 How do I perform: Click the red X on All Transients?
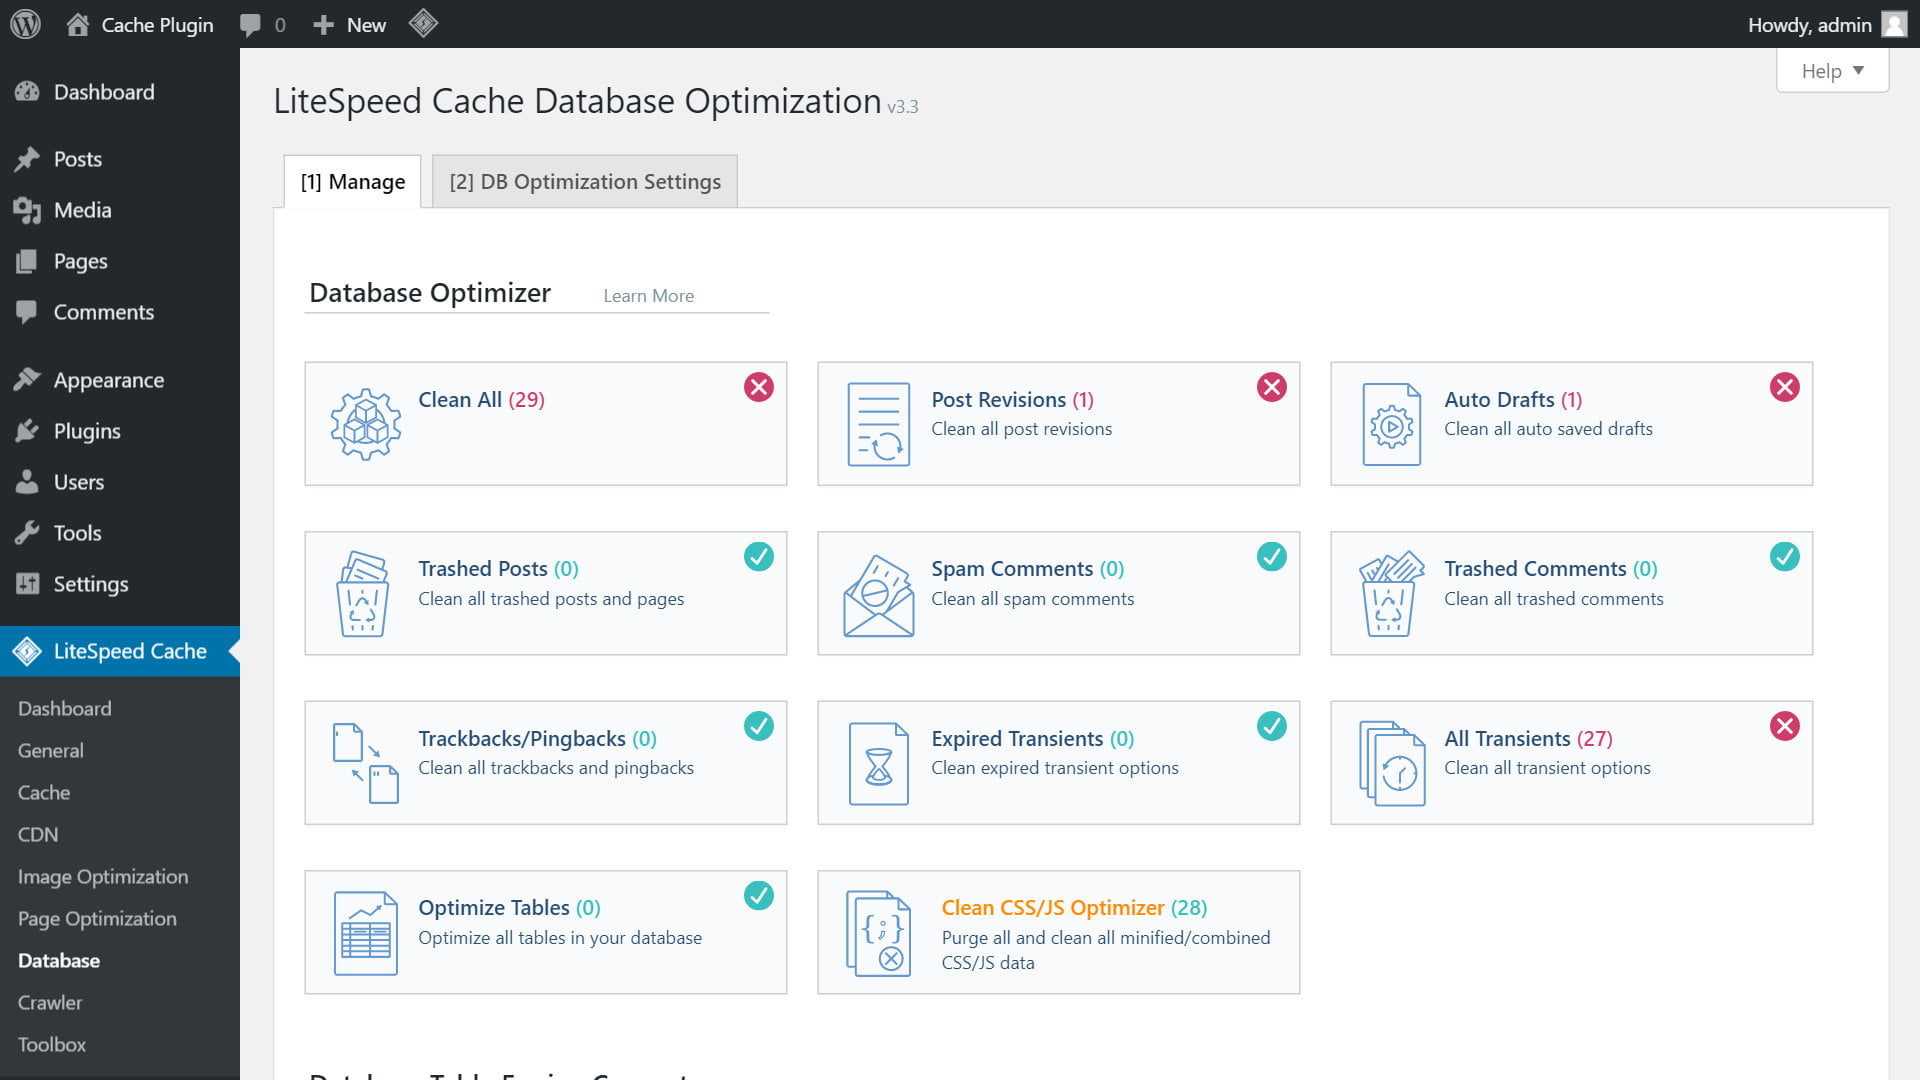coord(1785,726)
